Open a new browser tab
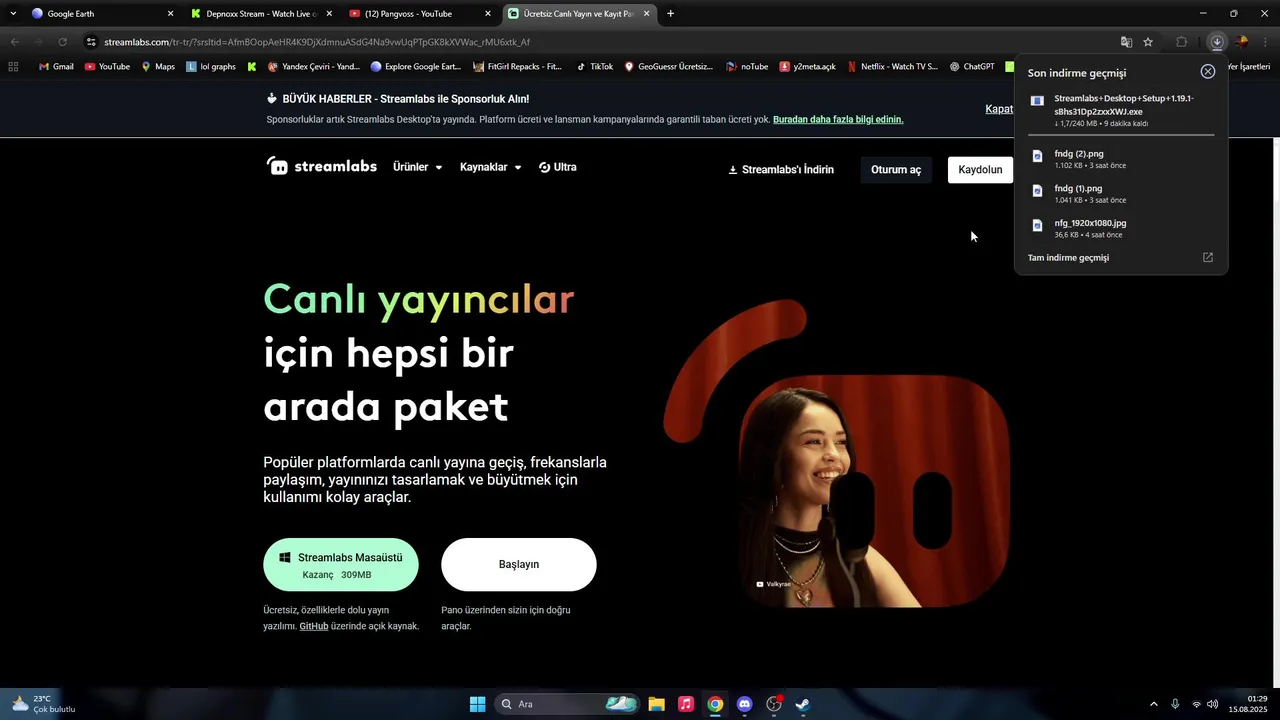 tap(670, 14)
